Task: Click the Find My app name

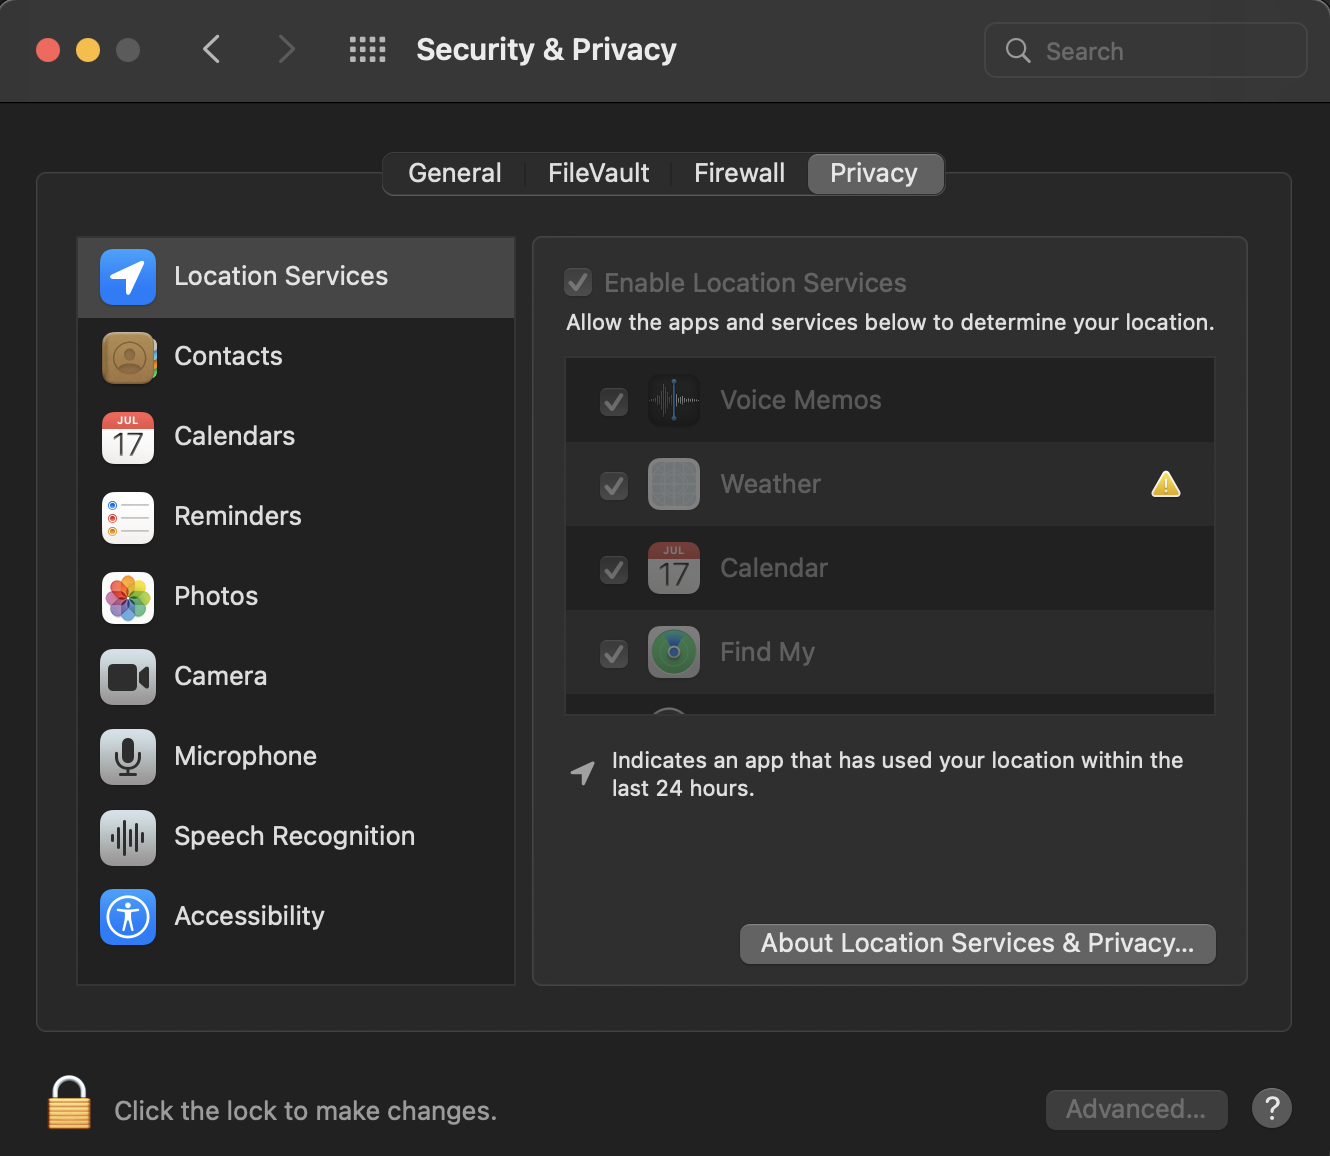Action: [768, 652]
